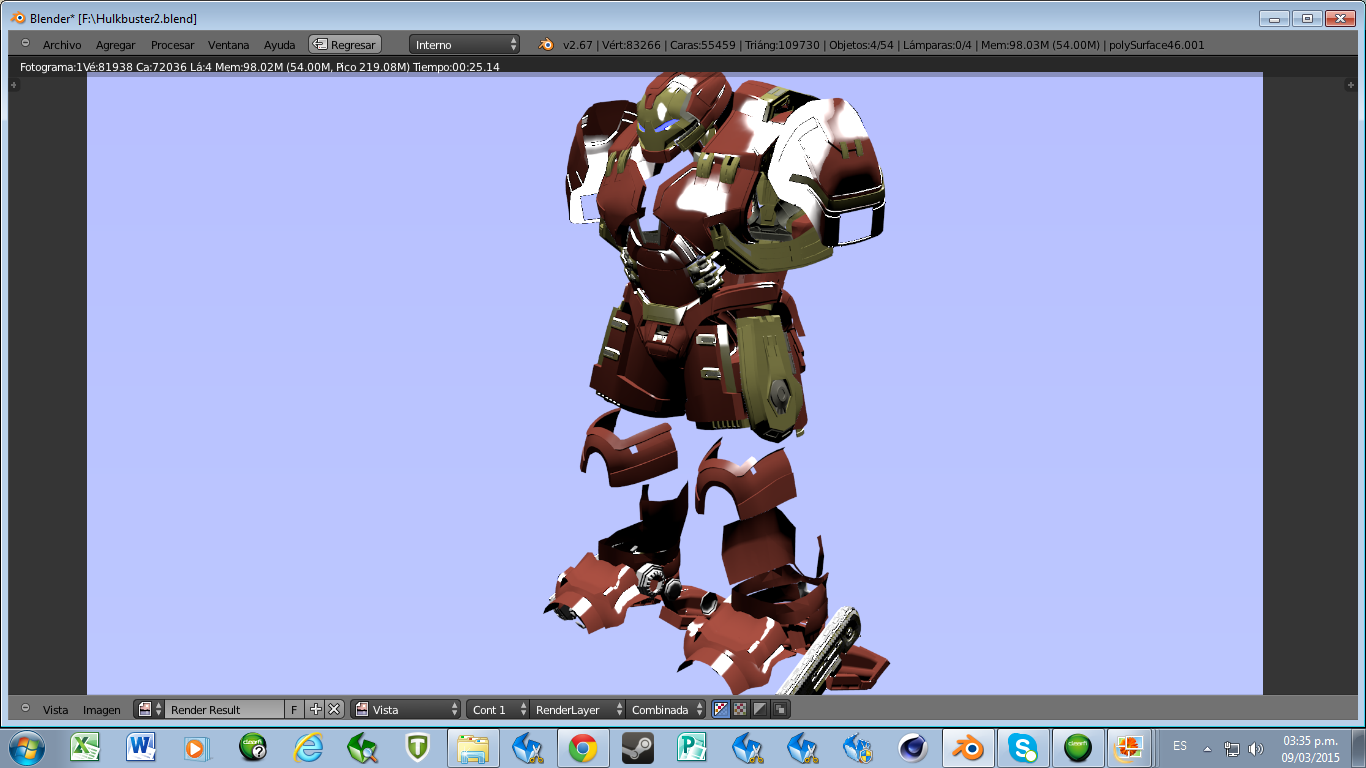Open the Vista editor mode dropdown
Screen dimensions: 1366x768
tap(406, 709)
